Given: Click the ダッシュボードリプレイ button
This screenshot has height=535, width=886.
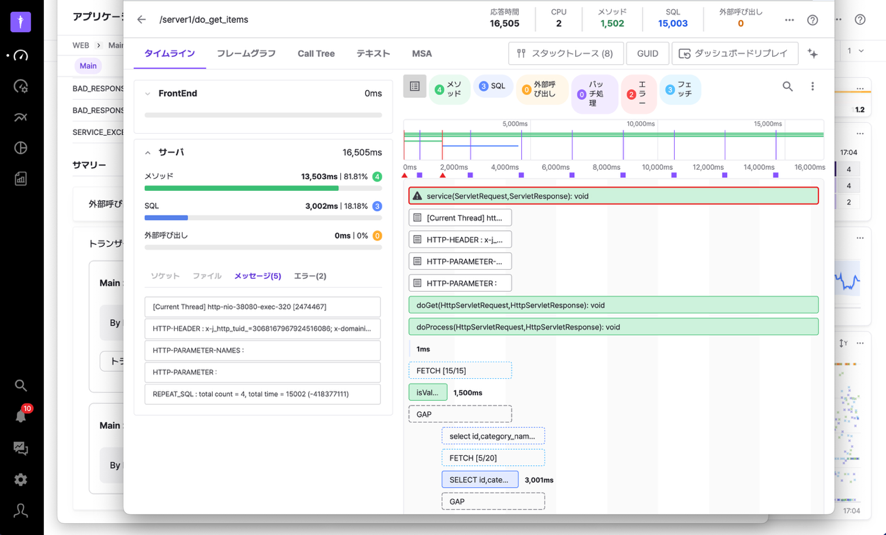Looking at the screenshot, I should click(733, 53).
